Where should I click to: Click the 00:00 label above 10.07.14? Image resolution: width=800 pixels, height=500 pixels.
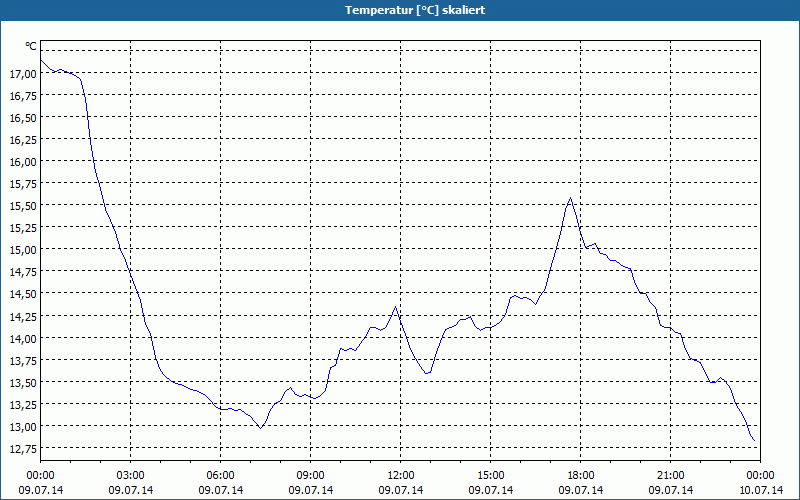pos(761,475)
